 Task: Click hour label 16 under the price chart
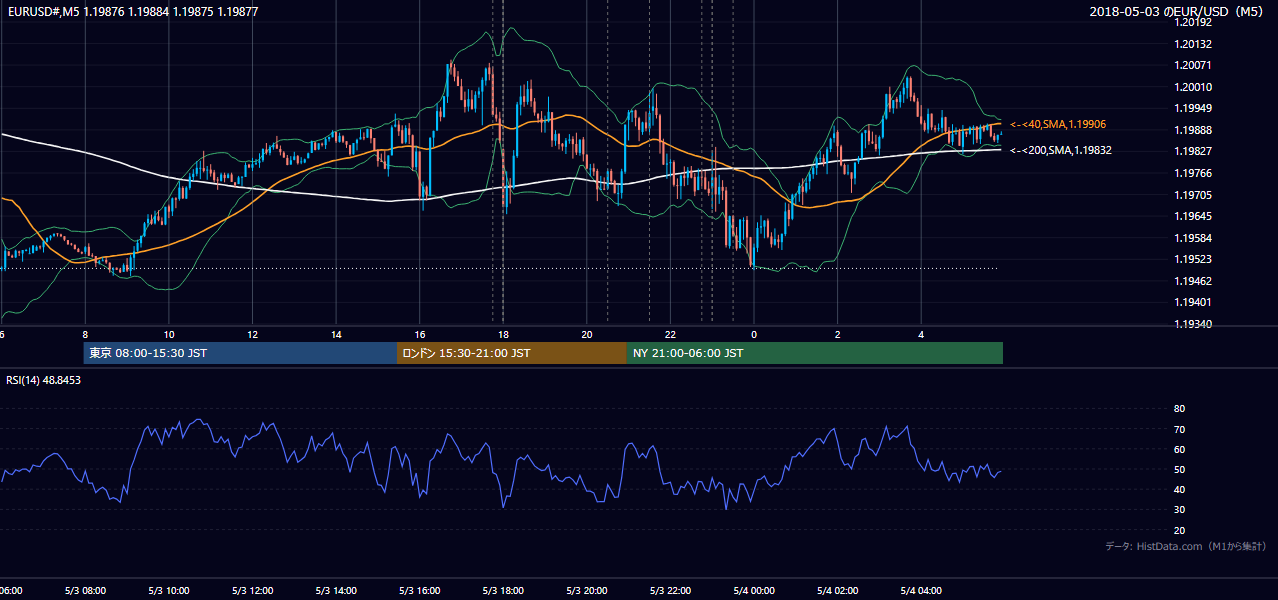[420, 334]
